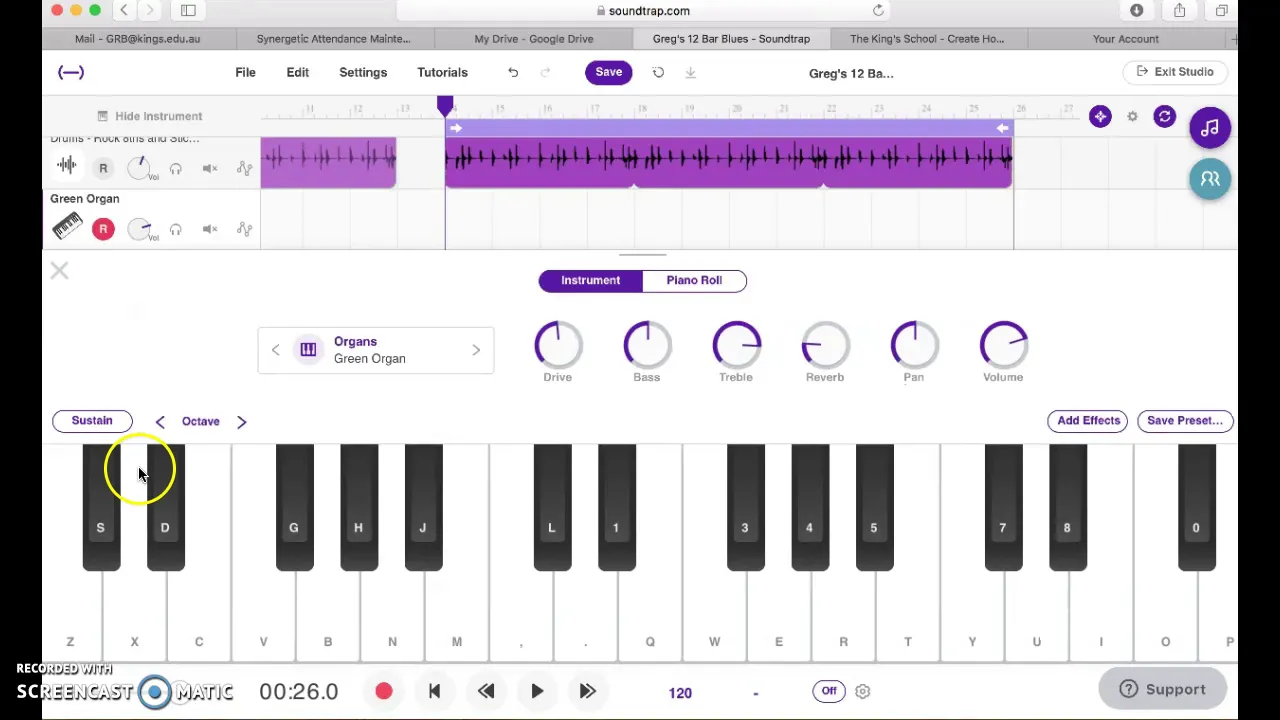The image size is (1280, 720).
Task: Click Save Preset button
Action: point(1185,421)
